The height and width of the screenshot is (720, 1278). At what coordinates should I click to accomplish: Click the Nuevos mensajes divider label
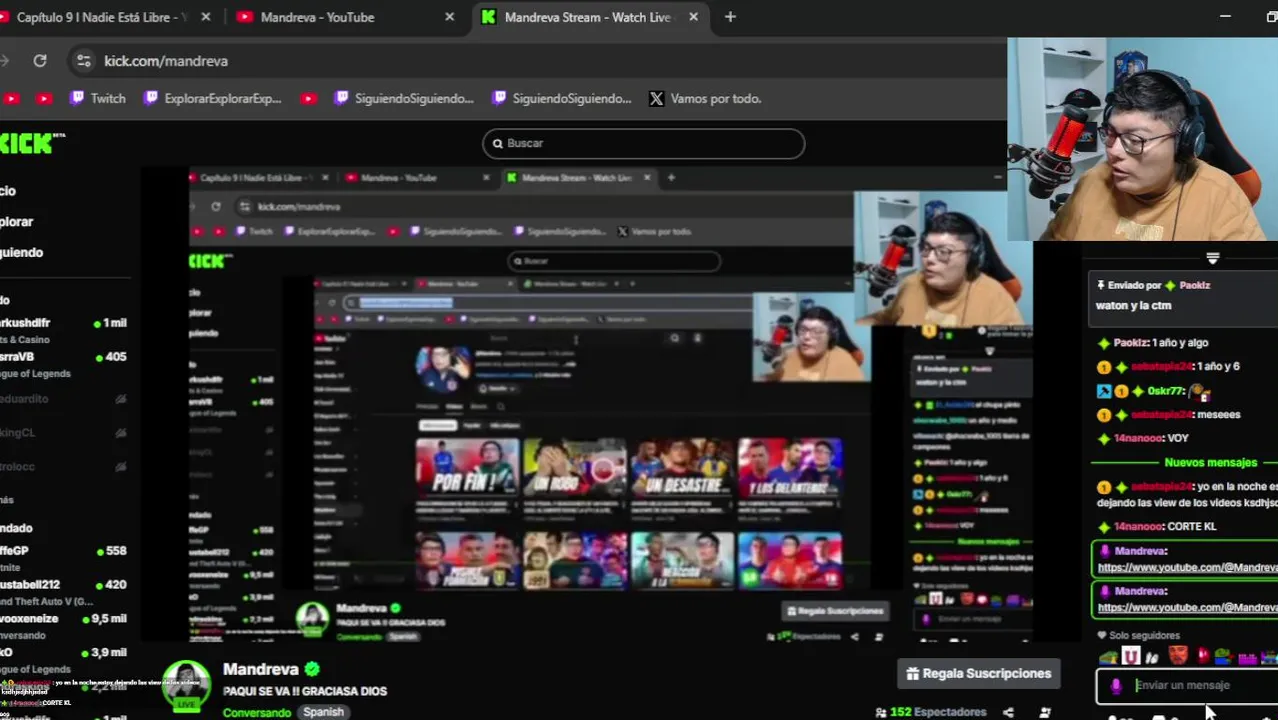[1210, 462]
